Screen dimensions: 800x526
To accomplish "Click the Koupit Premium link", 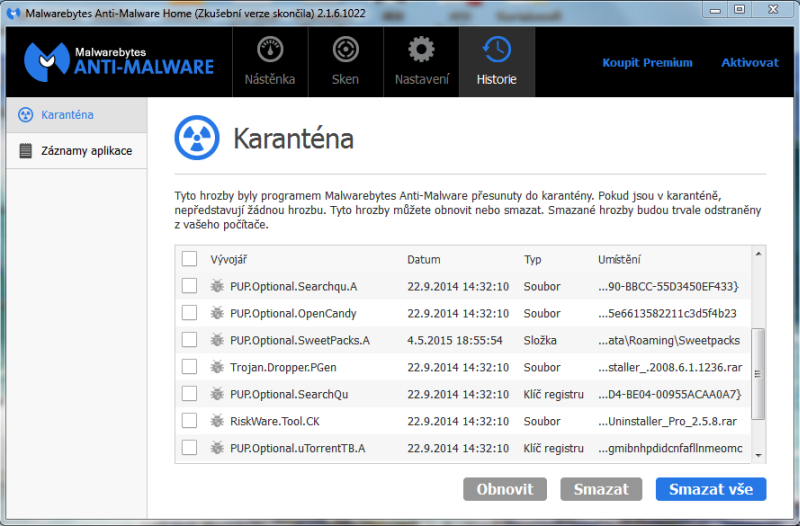I will click(647, 62).
